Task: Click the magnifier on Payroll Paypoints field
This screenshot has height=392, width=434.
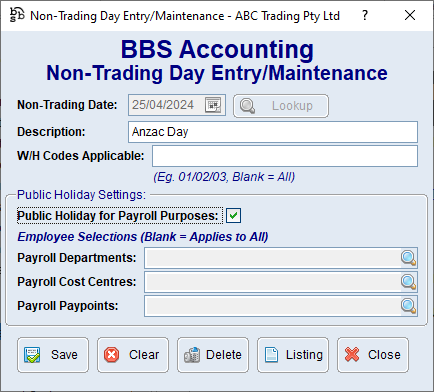Action: (408, 306)
